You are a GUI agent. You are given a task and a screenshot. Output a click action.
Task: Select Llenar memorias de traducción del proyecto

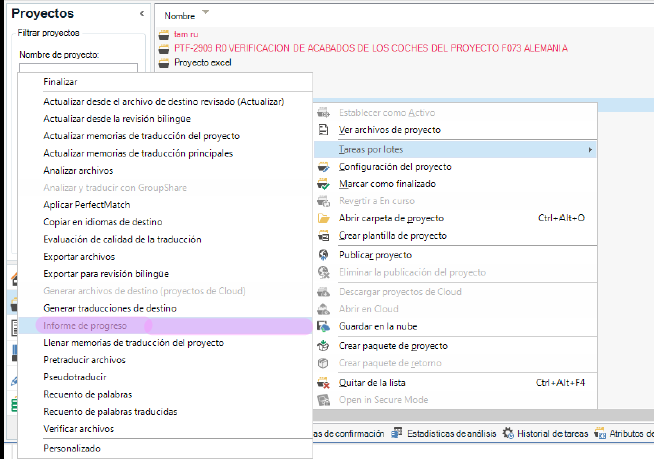tap(165, 343)
